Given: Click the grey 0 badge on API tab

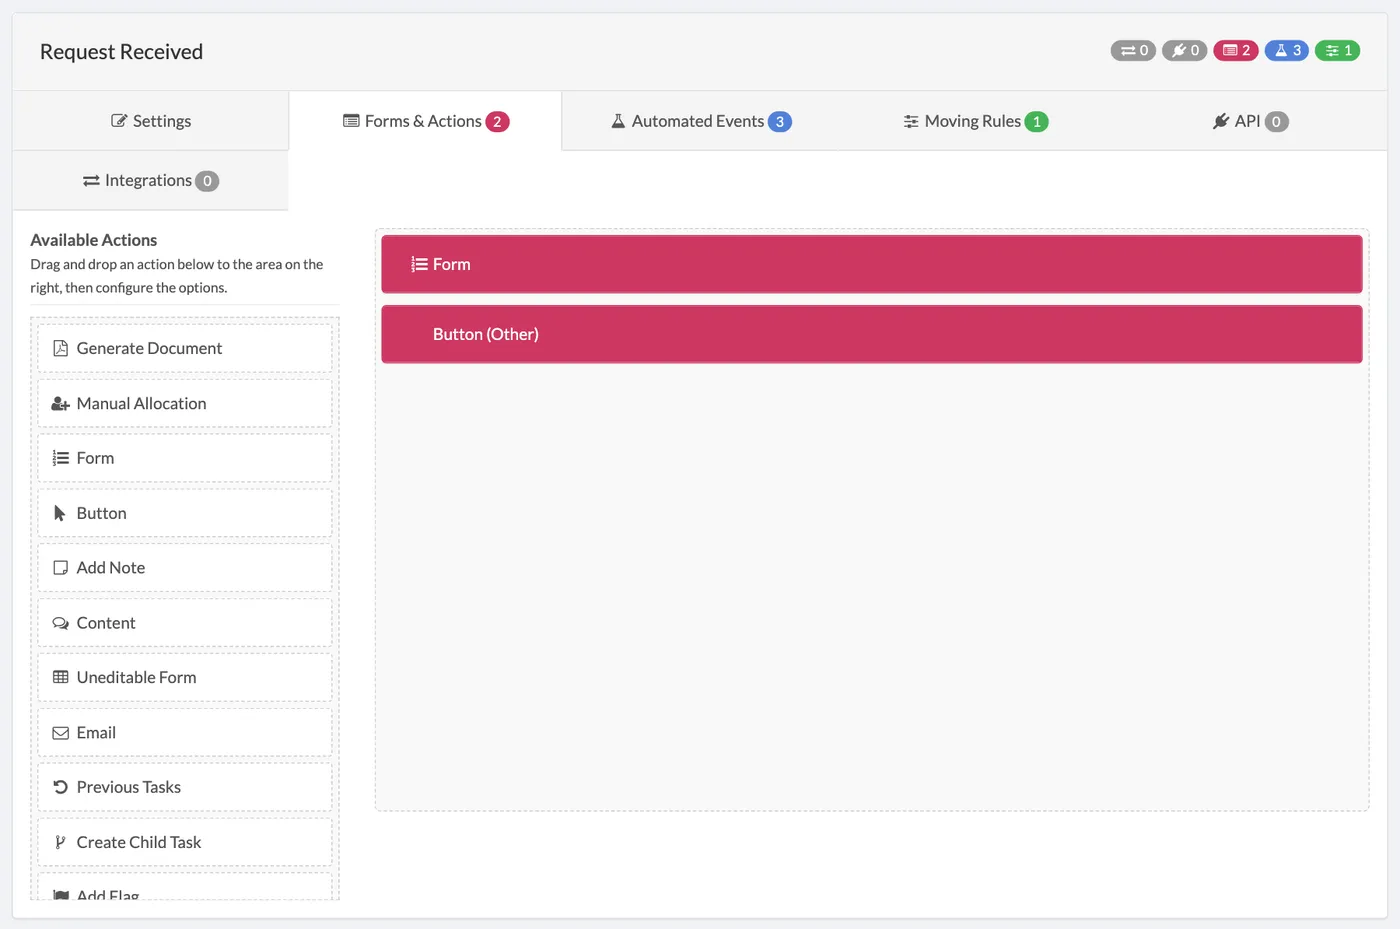Looking at the screenshot, I should click(x=1276, y=122).
